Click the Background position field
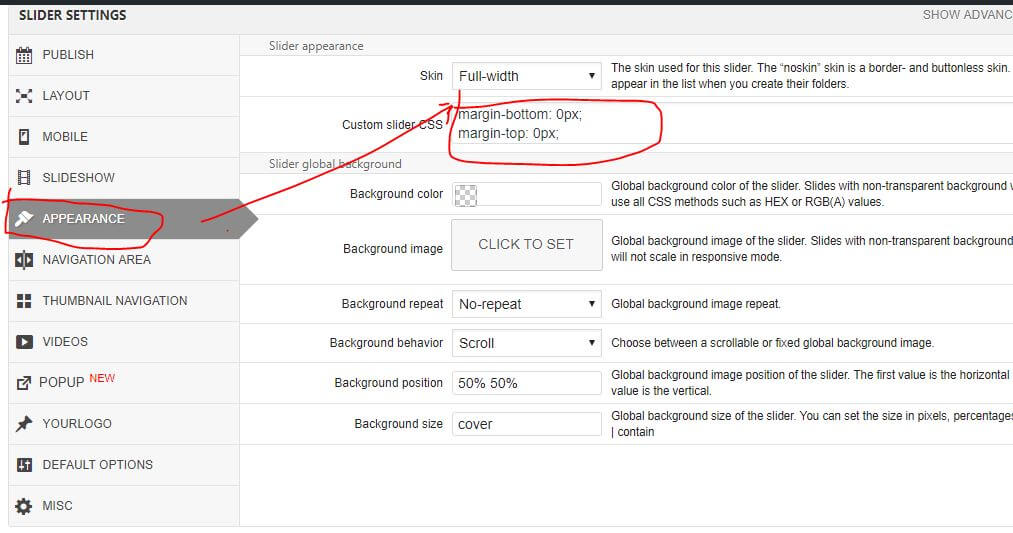 (x=526, y=383)
